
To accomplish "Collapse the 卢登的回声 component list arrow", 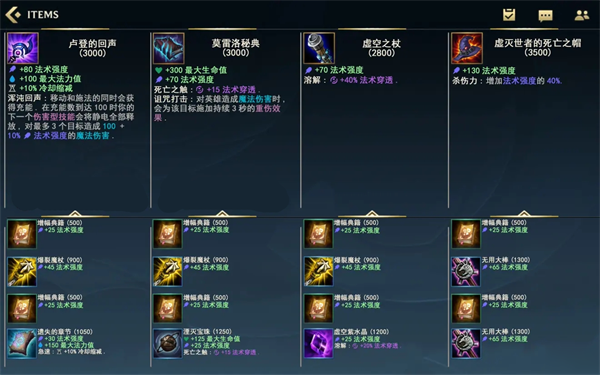I will coord(75,213).
